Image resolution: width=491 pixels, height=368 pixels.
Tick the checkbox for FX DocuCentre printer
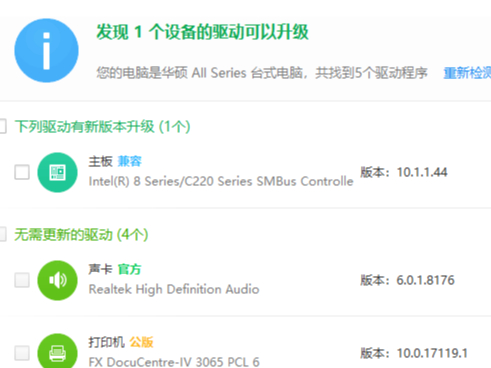(22, 353)
